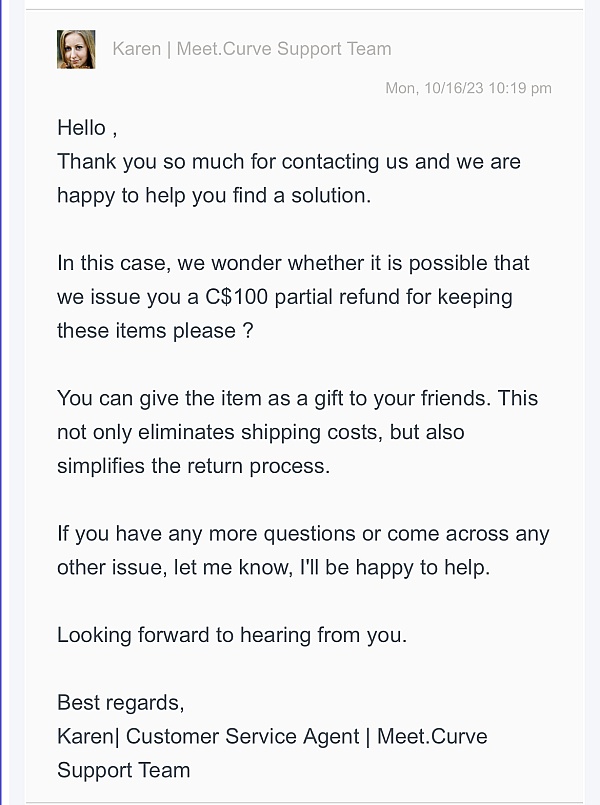Click Karen's profile photo avatar

[76, 49]
